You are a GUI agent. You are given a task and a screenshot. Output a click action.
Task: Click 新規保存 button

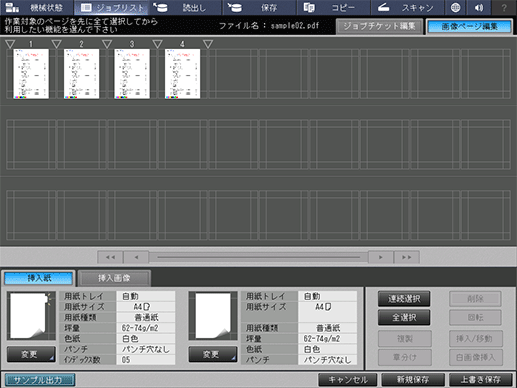point(413,380)
